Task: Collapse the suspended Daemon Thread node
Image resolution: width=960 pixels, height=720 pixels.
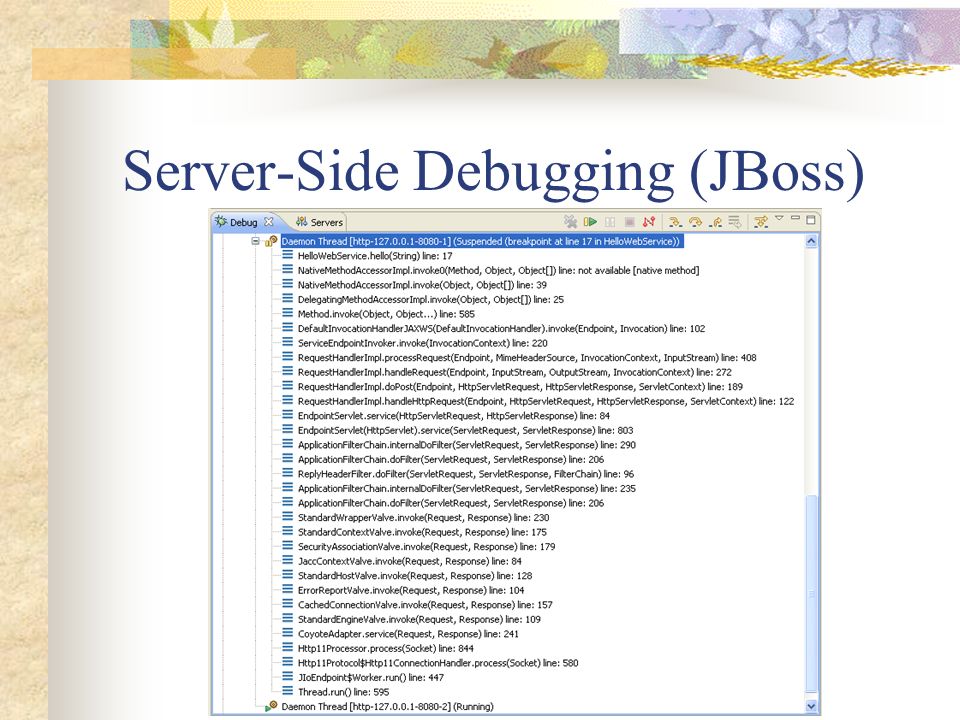Action: (255, 241)
